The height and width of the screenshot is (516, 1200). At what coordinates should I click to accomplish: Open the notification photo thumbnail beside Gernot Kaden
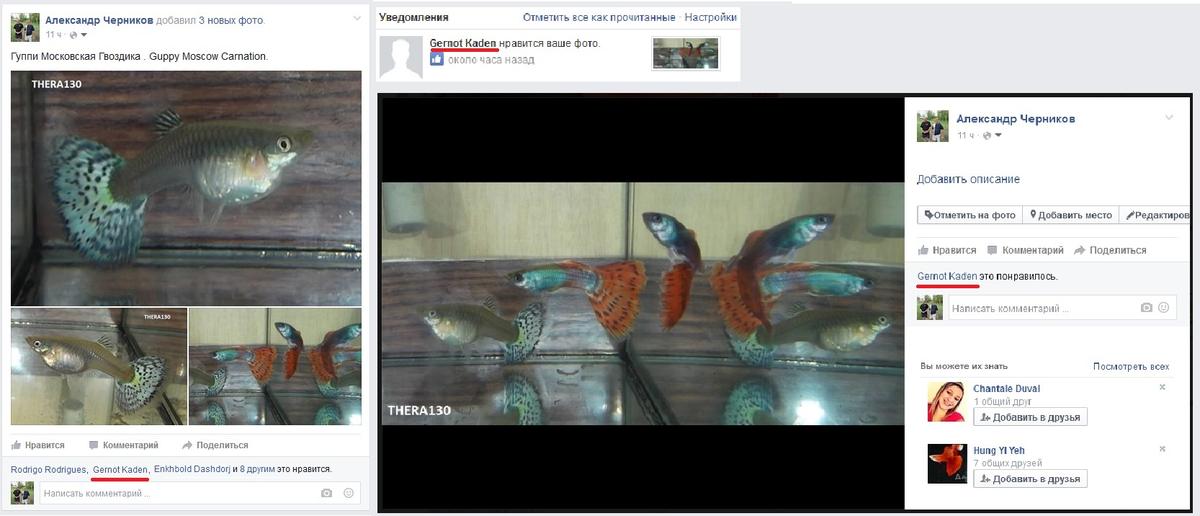tap(685, 53)
